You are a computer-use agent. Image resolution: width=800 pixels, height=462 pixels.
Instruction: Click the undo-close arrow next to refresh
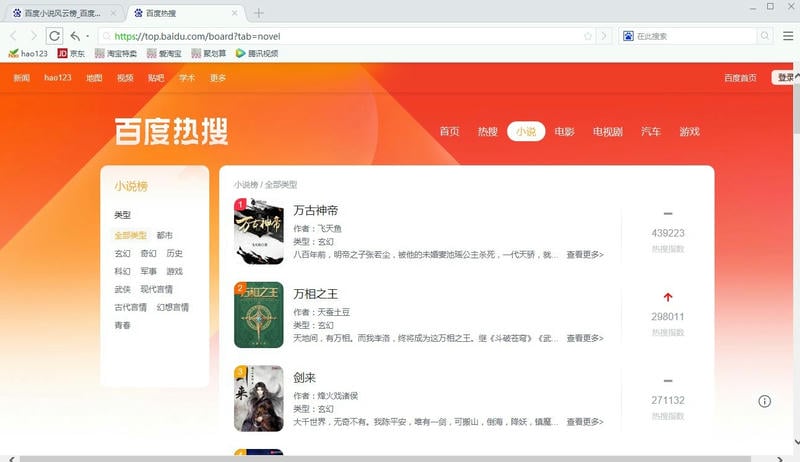[75, 36]
